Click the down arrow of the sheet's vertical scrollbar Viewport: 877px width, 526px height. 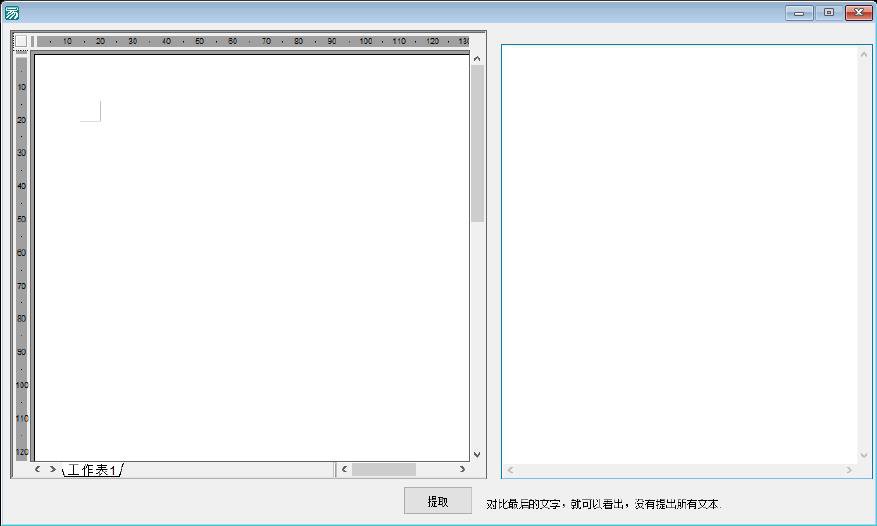point(477,454)
